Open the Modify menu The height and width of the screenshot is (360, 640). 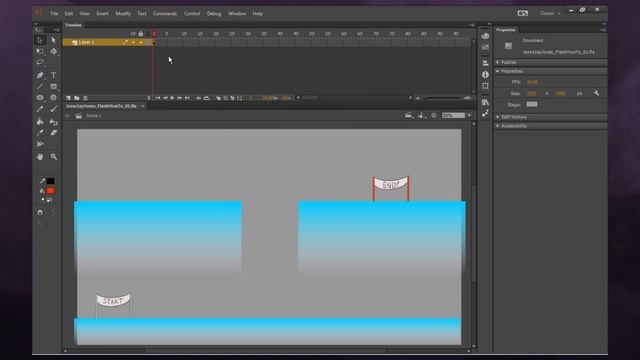click(x=123, y=13)
